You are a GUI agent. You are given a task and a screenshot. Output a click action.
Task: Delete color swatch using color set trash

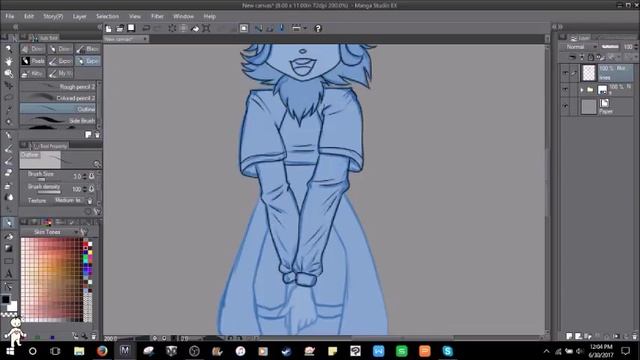pyautogui.click(x=93, y=336)
